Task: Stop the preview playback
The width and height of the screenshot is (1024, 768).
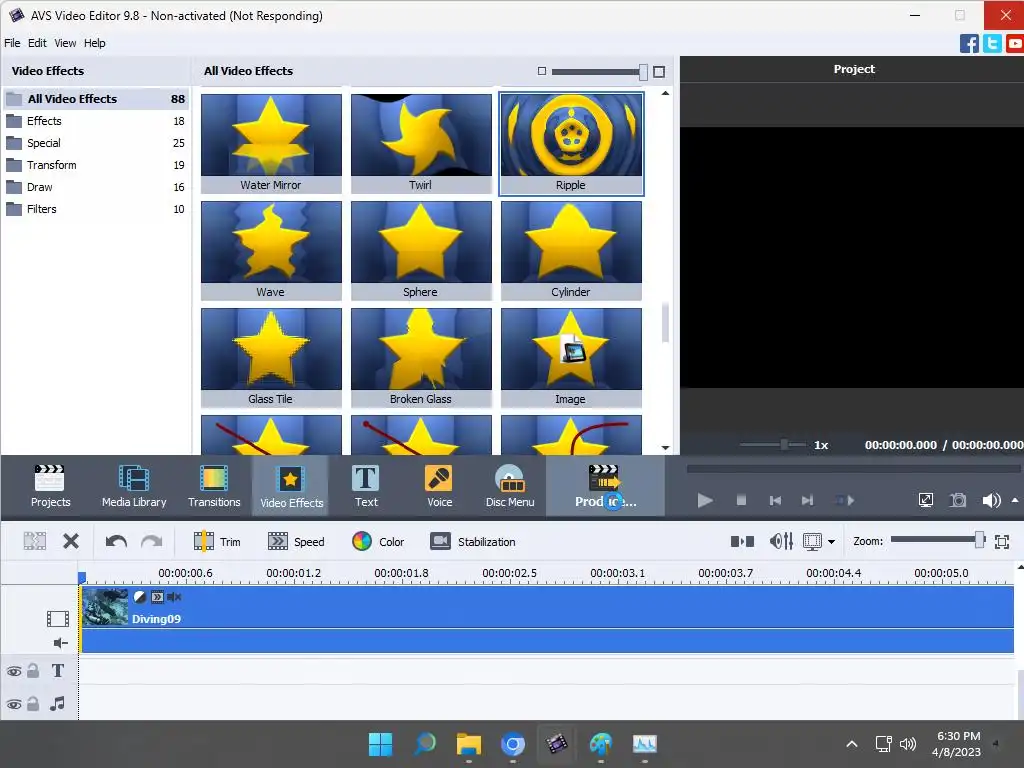Action: 741,500
